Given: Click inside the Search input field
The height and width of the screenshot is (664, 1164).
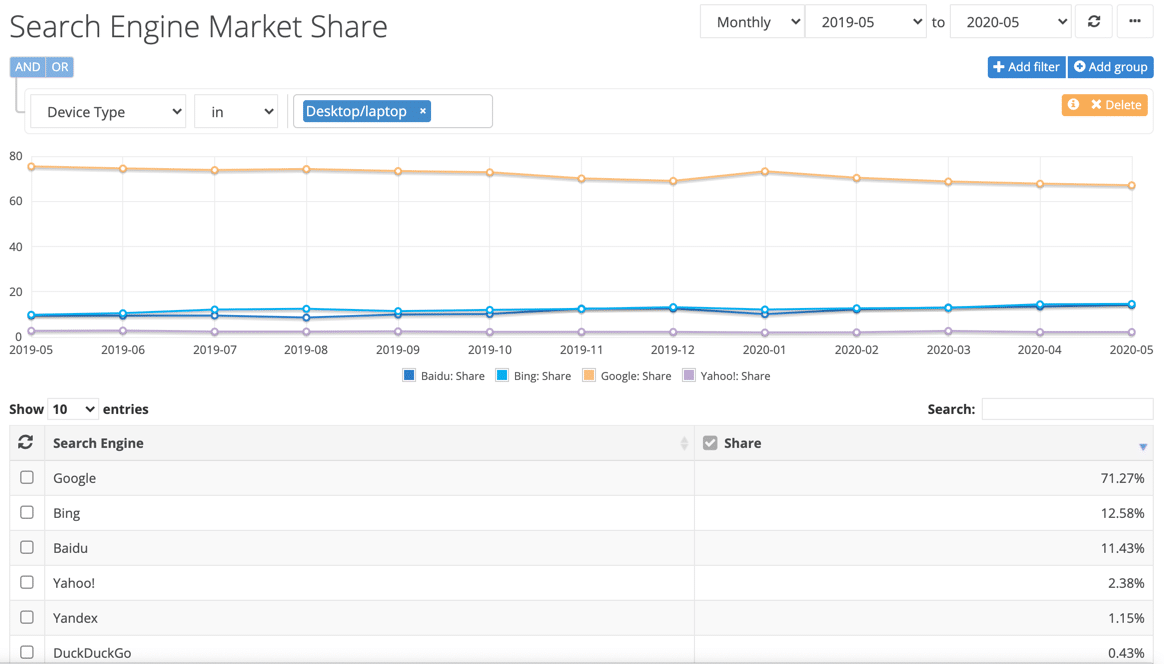Looking at the screenshot, I should coord(1067,409).
